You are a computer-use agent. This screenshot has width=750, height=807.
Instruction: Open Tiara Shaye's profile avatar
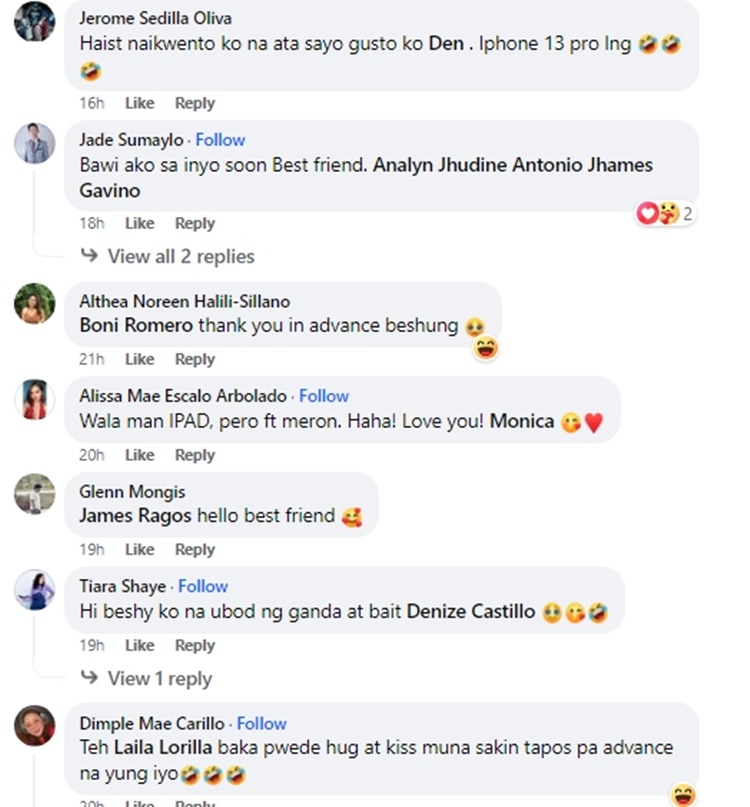click(x=34, y=589)
